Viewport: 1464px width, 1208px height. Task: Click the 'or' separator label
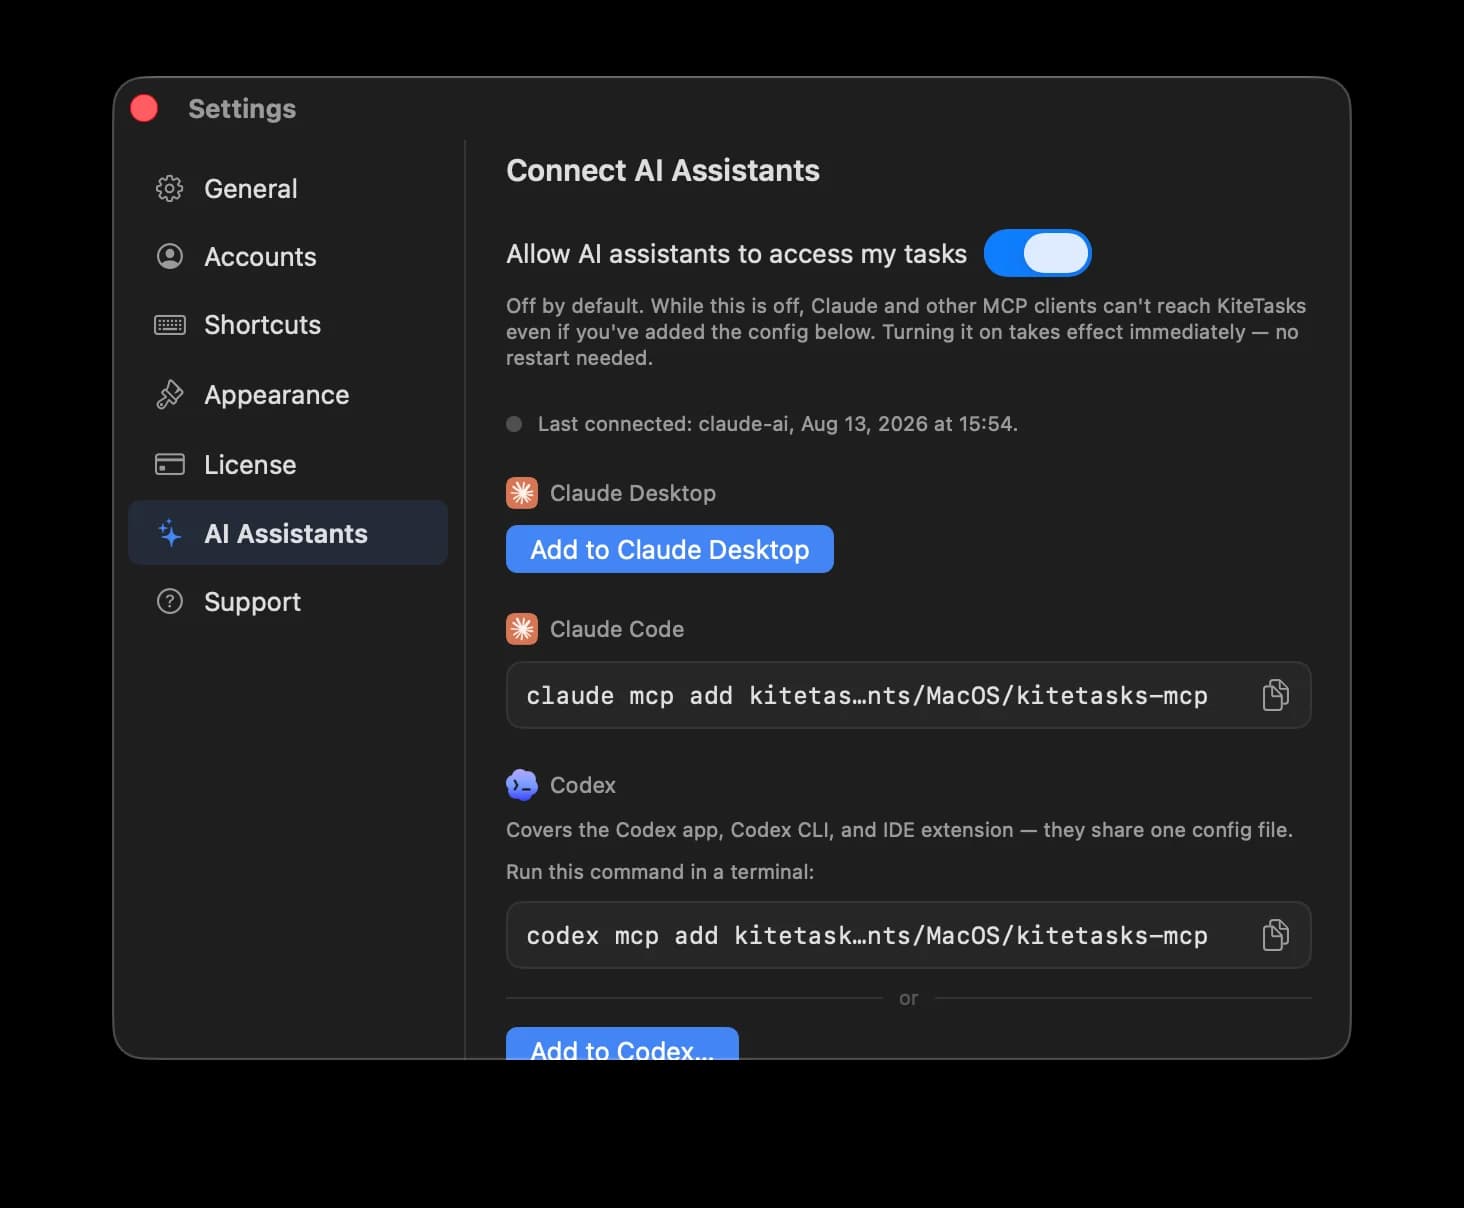click(908, 998)
